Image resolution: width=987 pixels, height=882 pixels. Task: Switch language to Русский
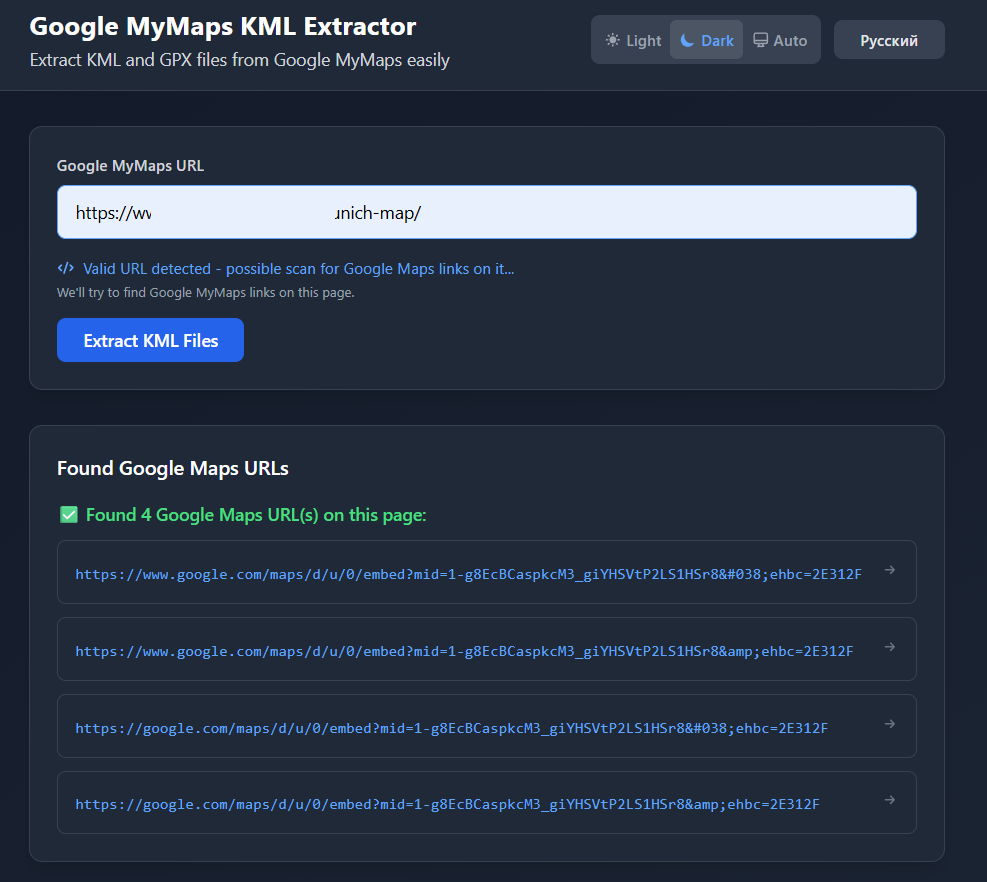click(889, 40)
